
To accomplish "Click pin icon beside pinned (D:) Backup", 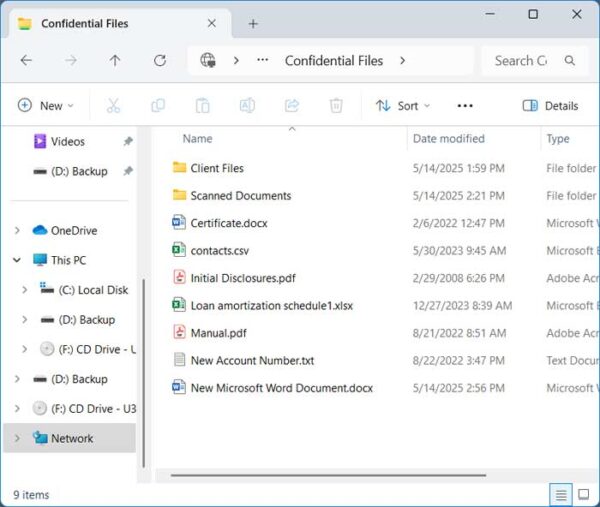I will click(128, 171).
